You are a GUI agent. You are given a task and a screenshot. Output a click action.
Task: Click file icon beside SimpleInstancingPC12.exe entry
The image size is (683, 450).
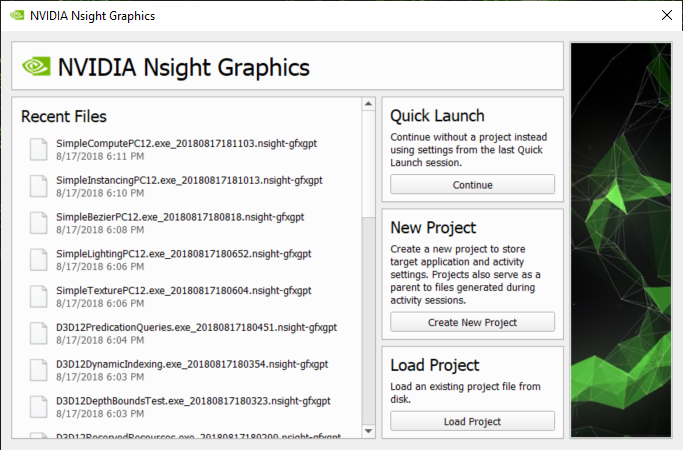[x=39, y=186]
